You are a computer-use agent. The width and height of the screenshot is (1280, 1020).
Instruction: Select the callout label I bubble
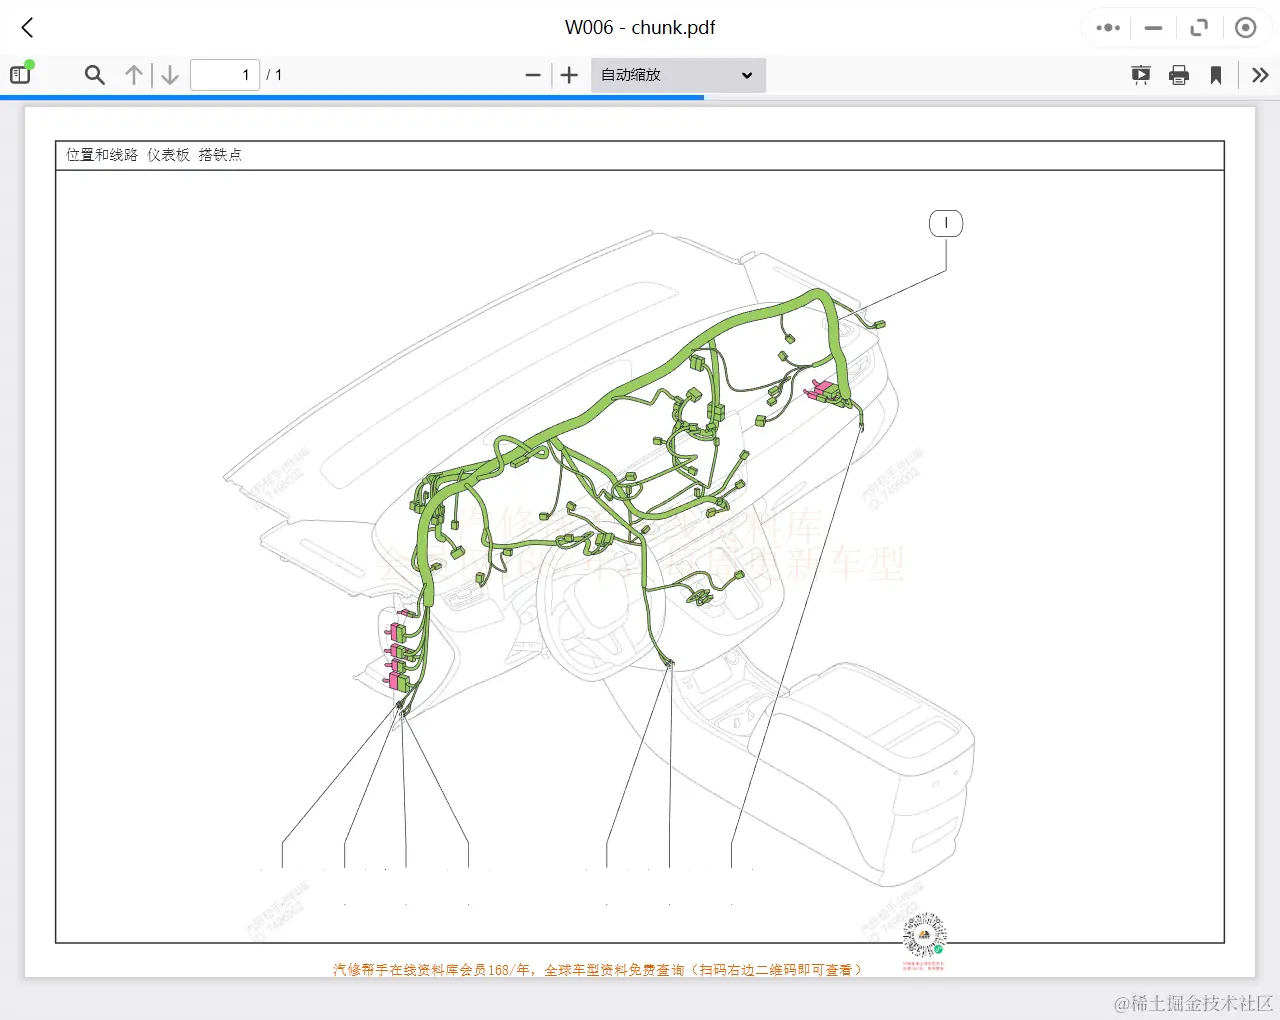tap(946, 223)
